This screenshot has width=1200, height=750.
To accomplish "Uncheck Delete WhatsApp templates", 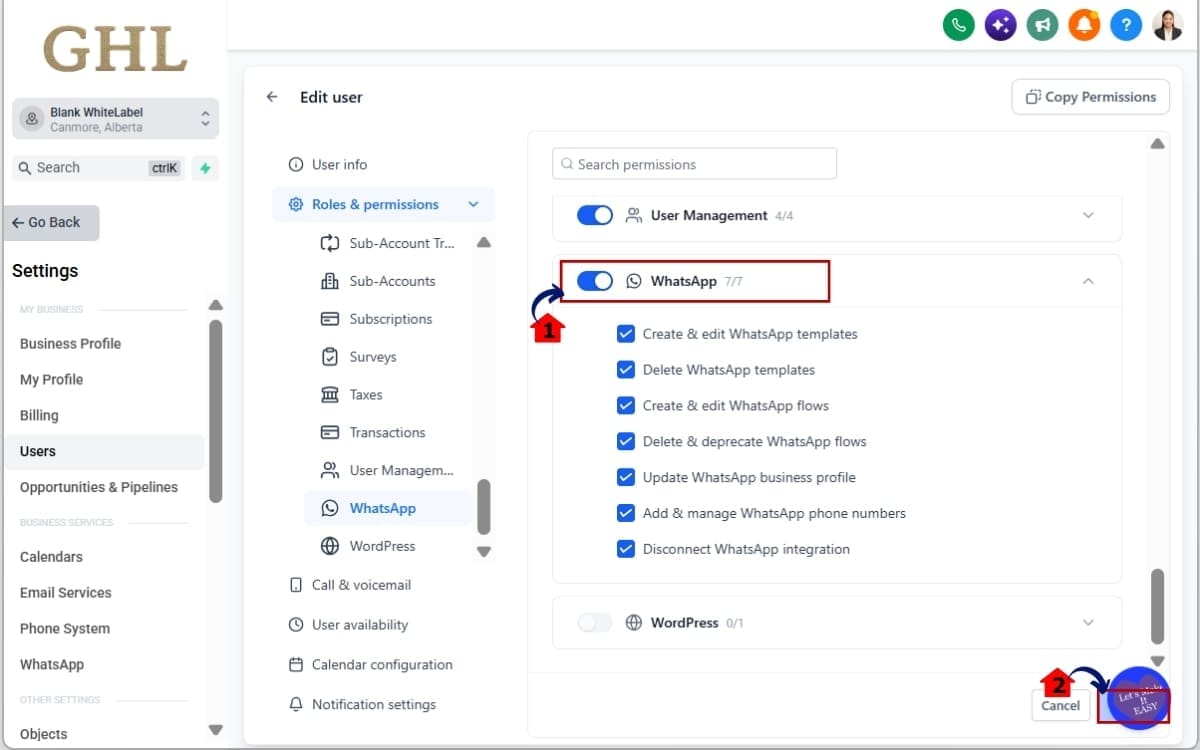I will 626,370.
